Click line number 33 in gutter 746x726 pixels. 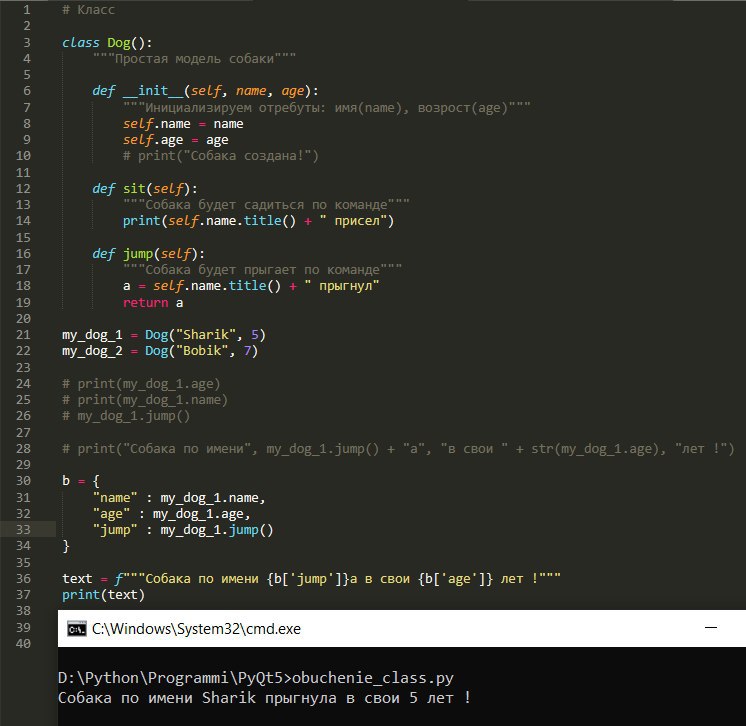23,530
